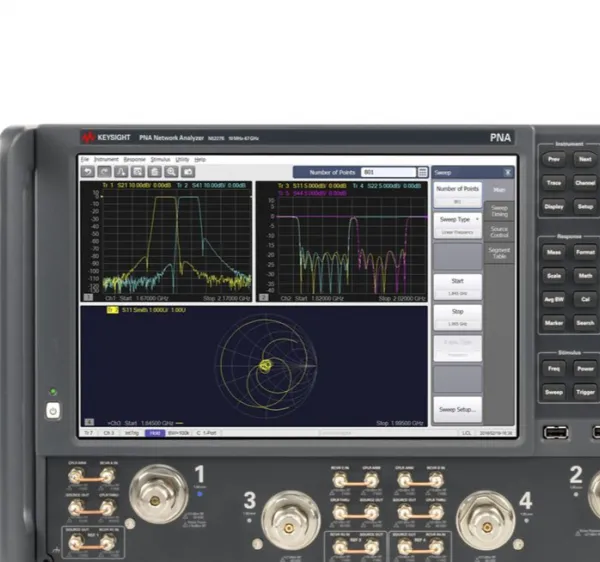Push the Search hardkey
The height and width of the screenshot is (562, 600).
coord(585,323)
